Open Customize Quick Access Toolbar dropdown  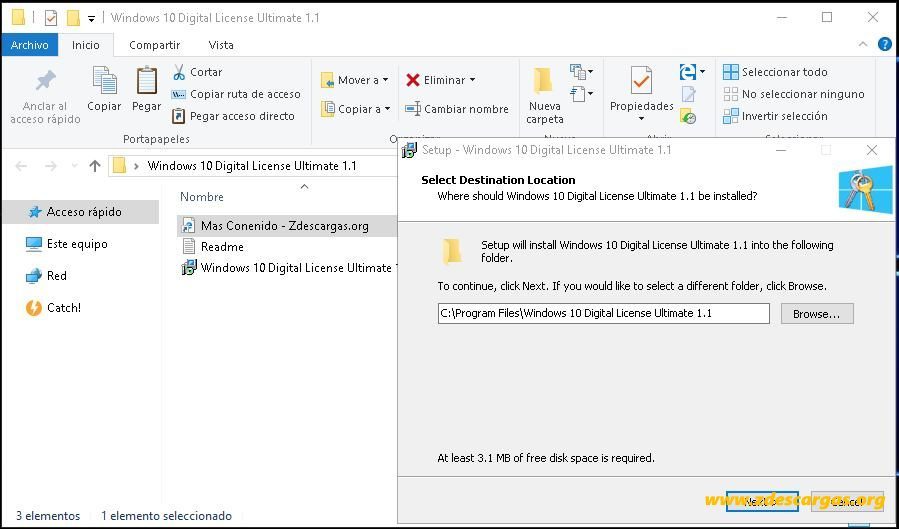(x=91, y=18)
